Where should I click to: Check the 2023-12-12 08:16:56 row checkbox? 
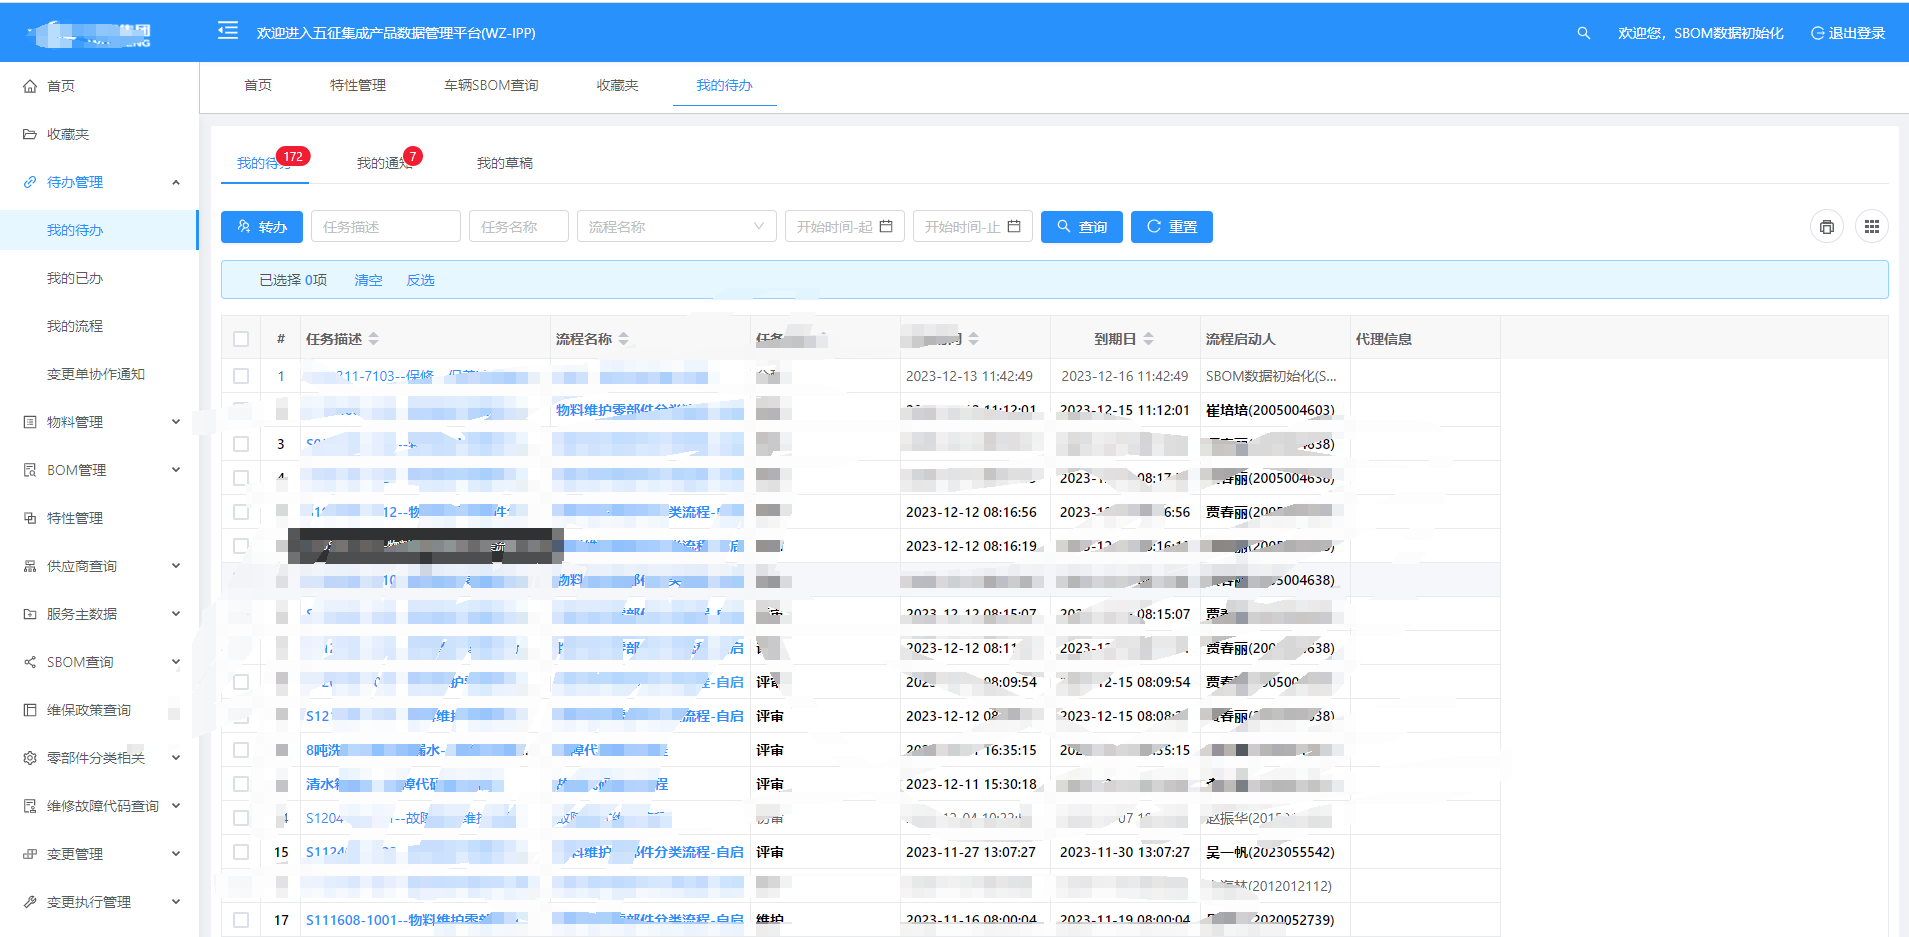pyautogui.click(x=241, y=512)
